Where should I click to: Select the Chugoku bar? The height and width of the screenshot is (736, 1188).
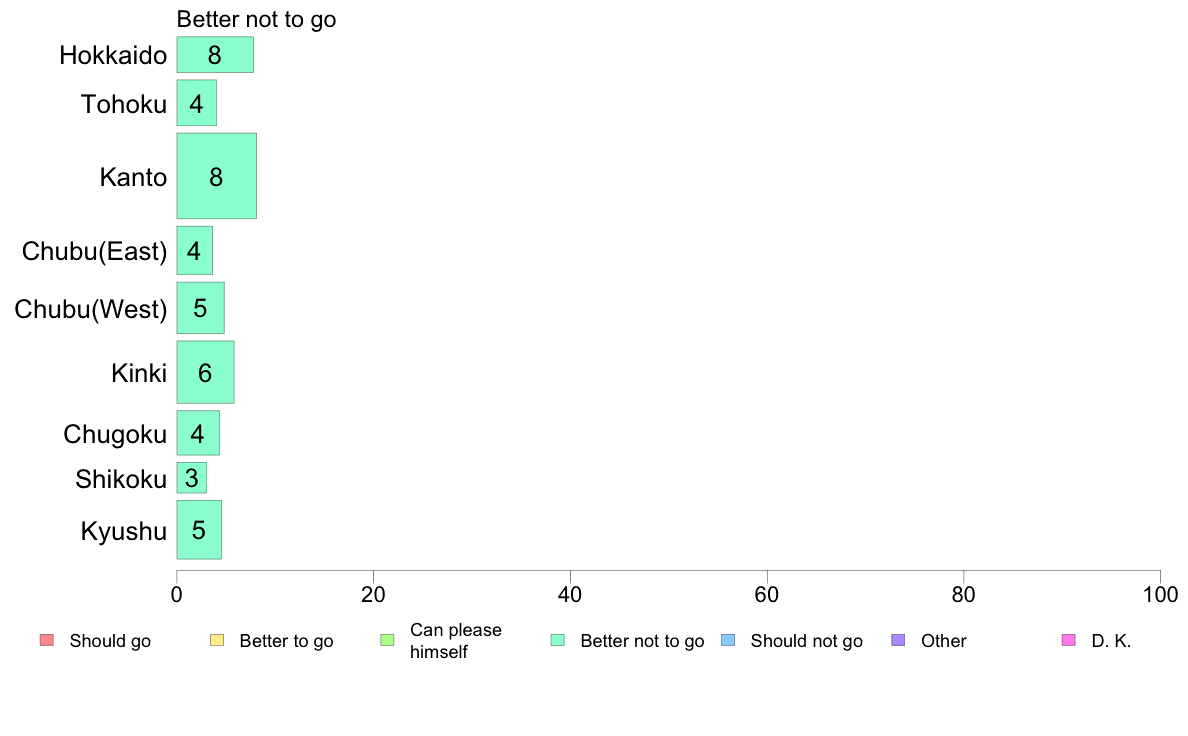(x=199, y=433)
